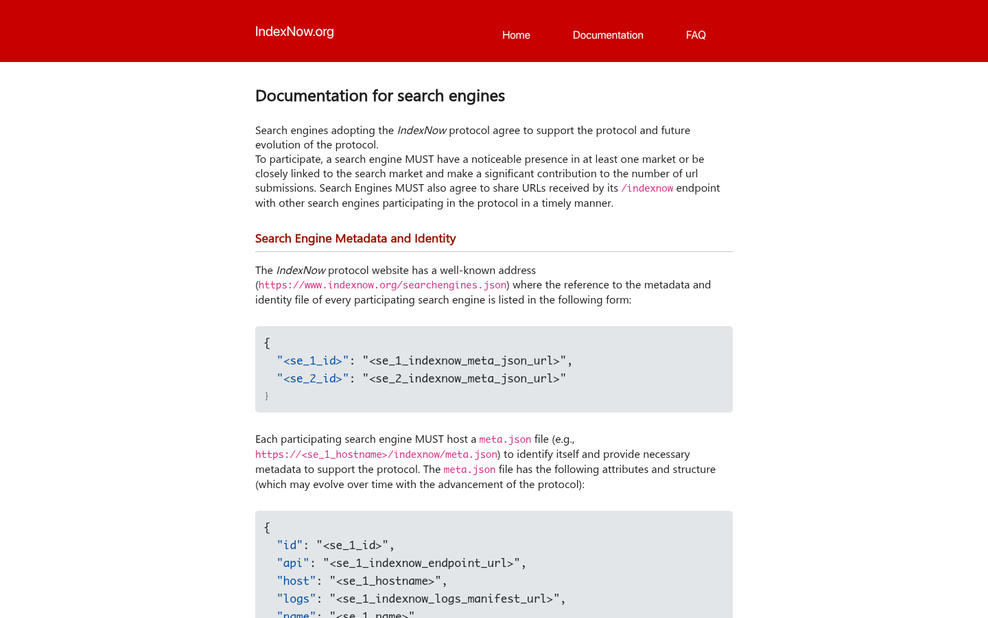The height and width of the screenshot is (618, 988).
Task: Click the IndexNow.org site logo
Action: (294, 31)
